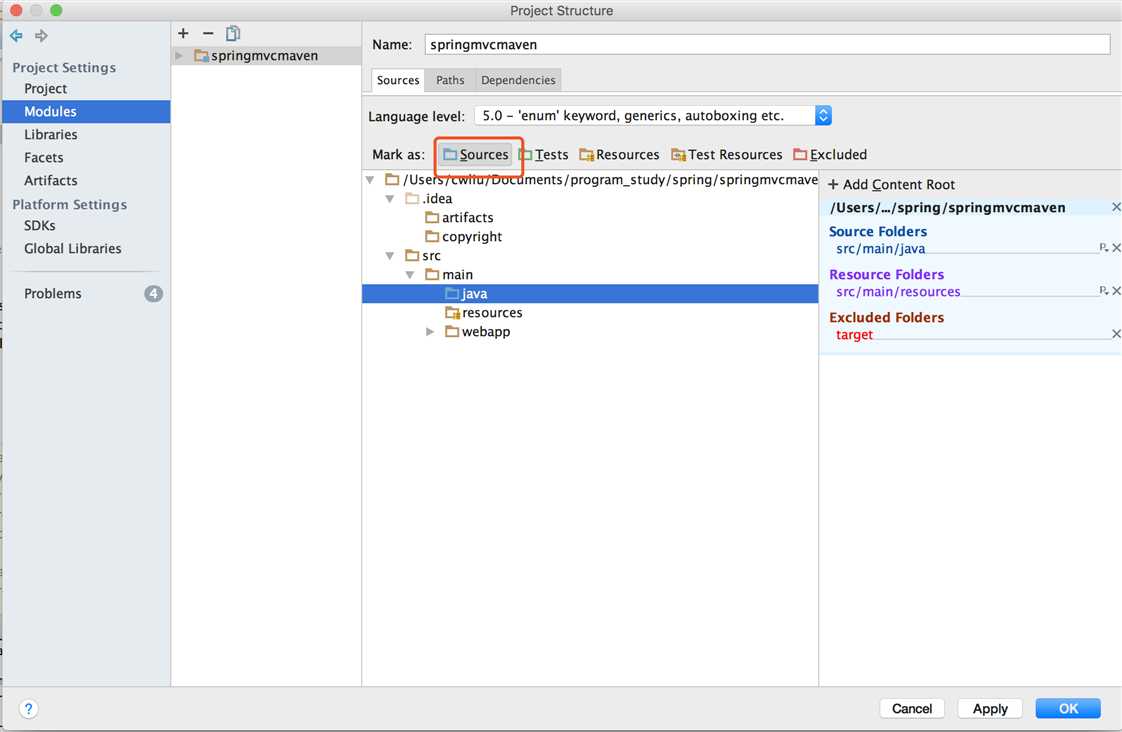Add a new module with plus icon

(x=183, y=33)
